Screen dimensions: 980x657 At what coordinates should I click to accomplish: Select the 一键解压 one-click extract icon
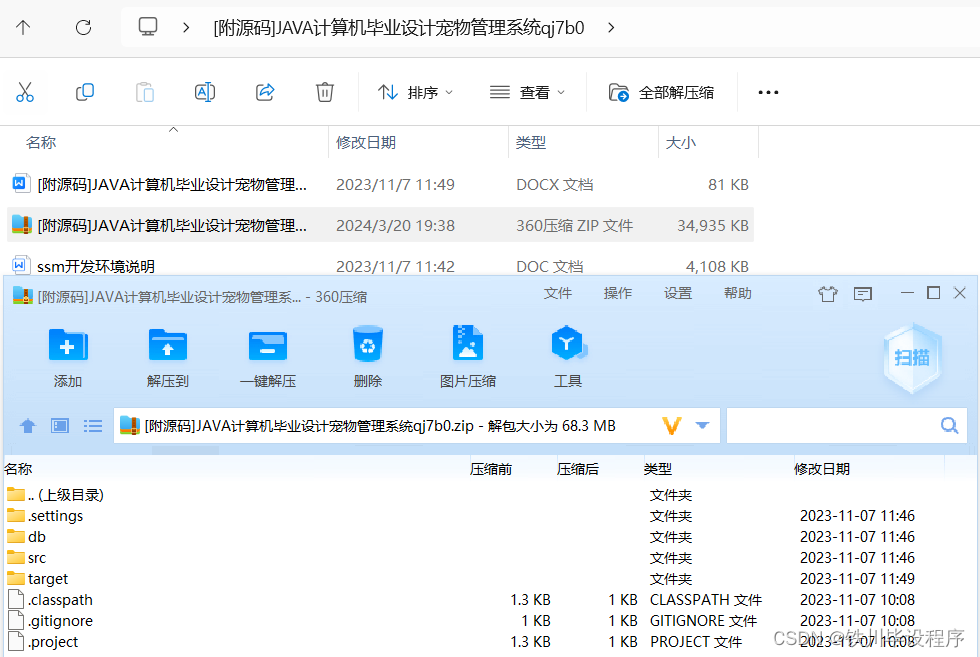267,355
